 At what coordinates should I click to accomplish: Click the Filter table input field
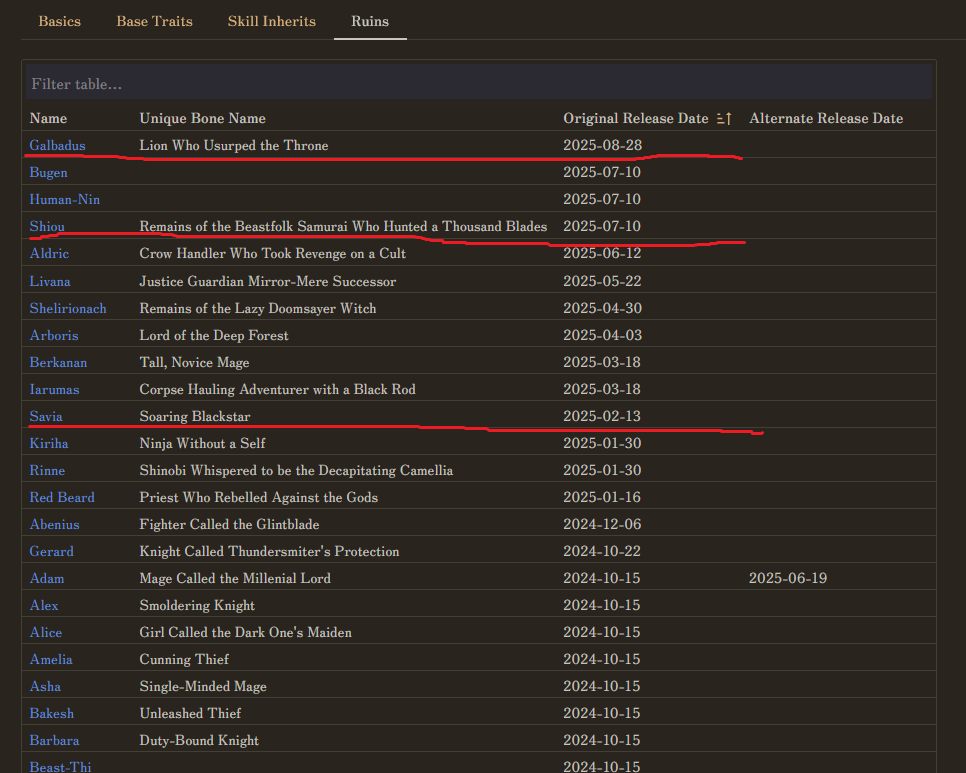click(478, 84)
